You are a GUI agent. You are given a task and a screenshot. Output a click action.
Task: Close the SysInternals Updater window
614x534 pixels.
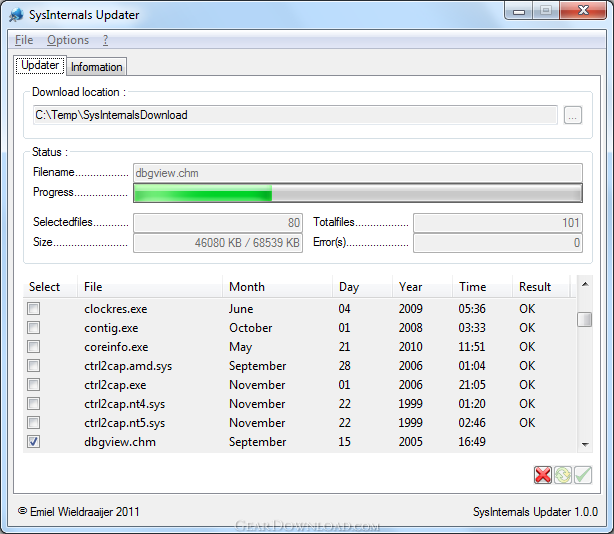pos(583,11)
